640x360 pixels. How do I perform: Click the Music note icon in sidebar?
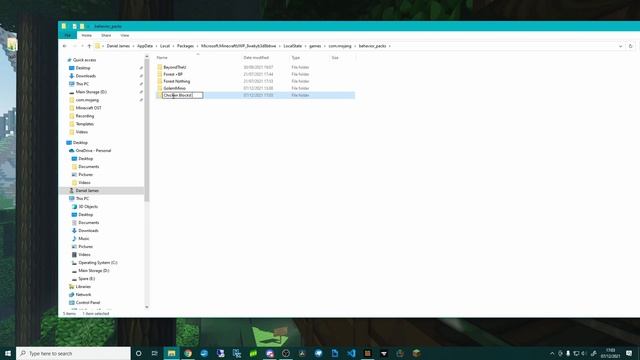point(74,238)
